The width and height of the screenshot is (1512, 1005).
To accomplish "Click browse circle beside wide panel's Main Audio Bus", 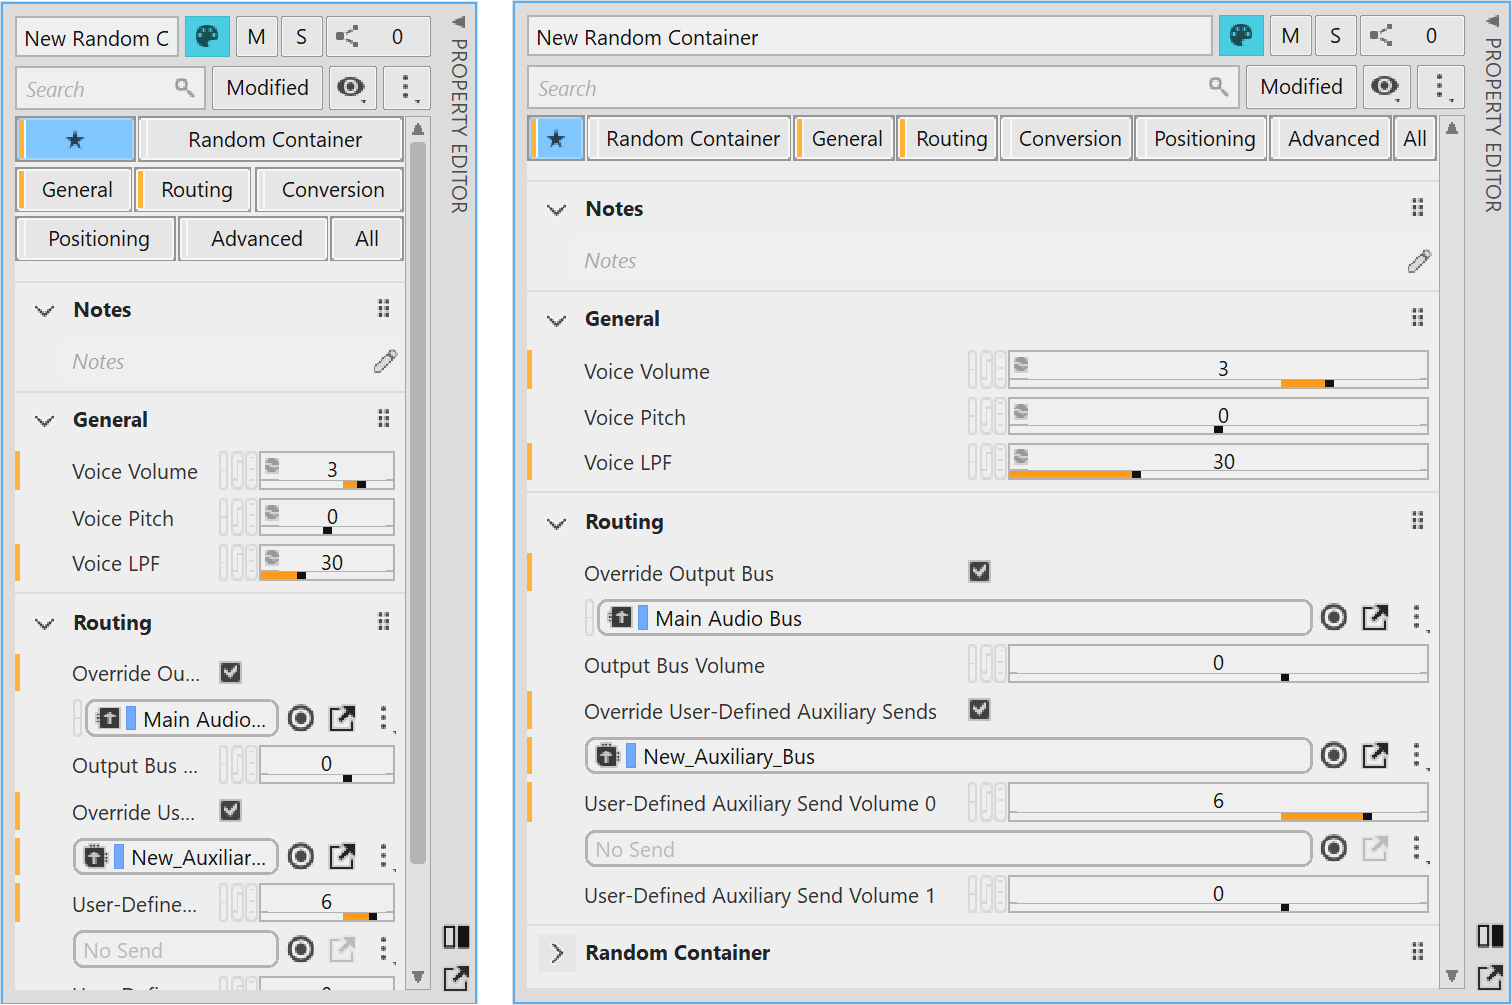I will (x=1334, y=618).
